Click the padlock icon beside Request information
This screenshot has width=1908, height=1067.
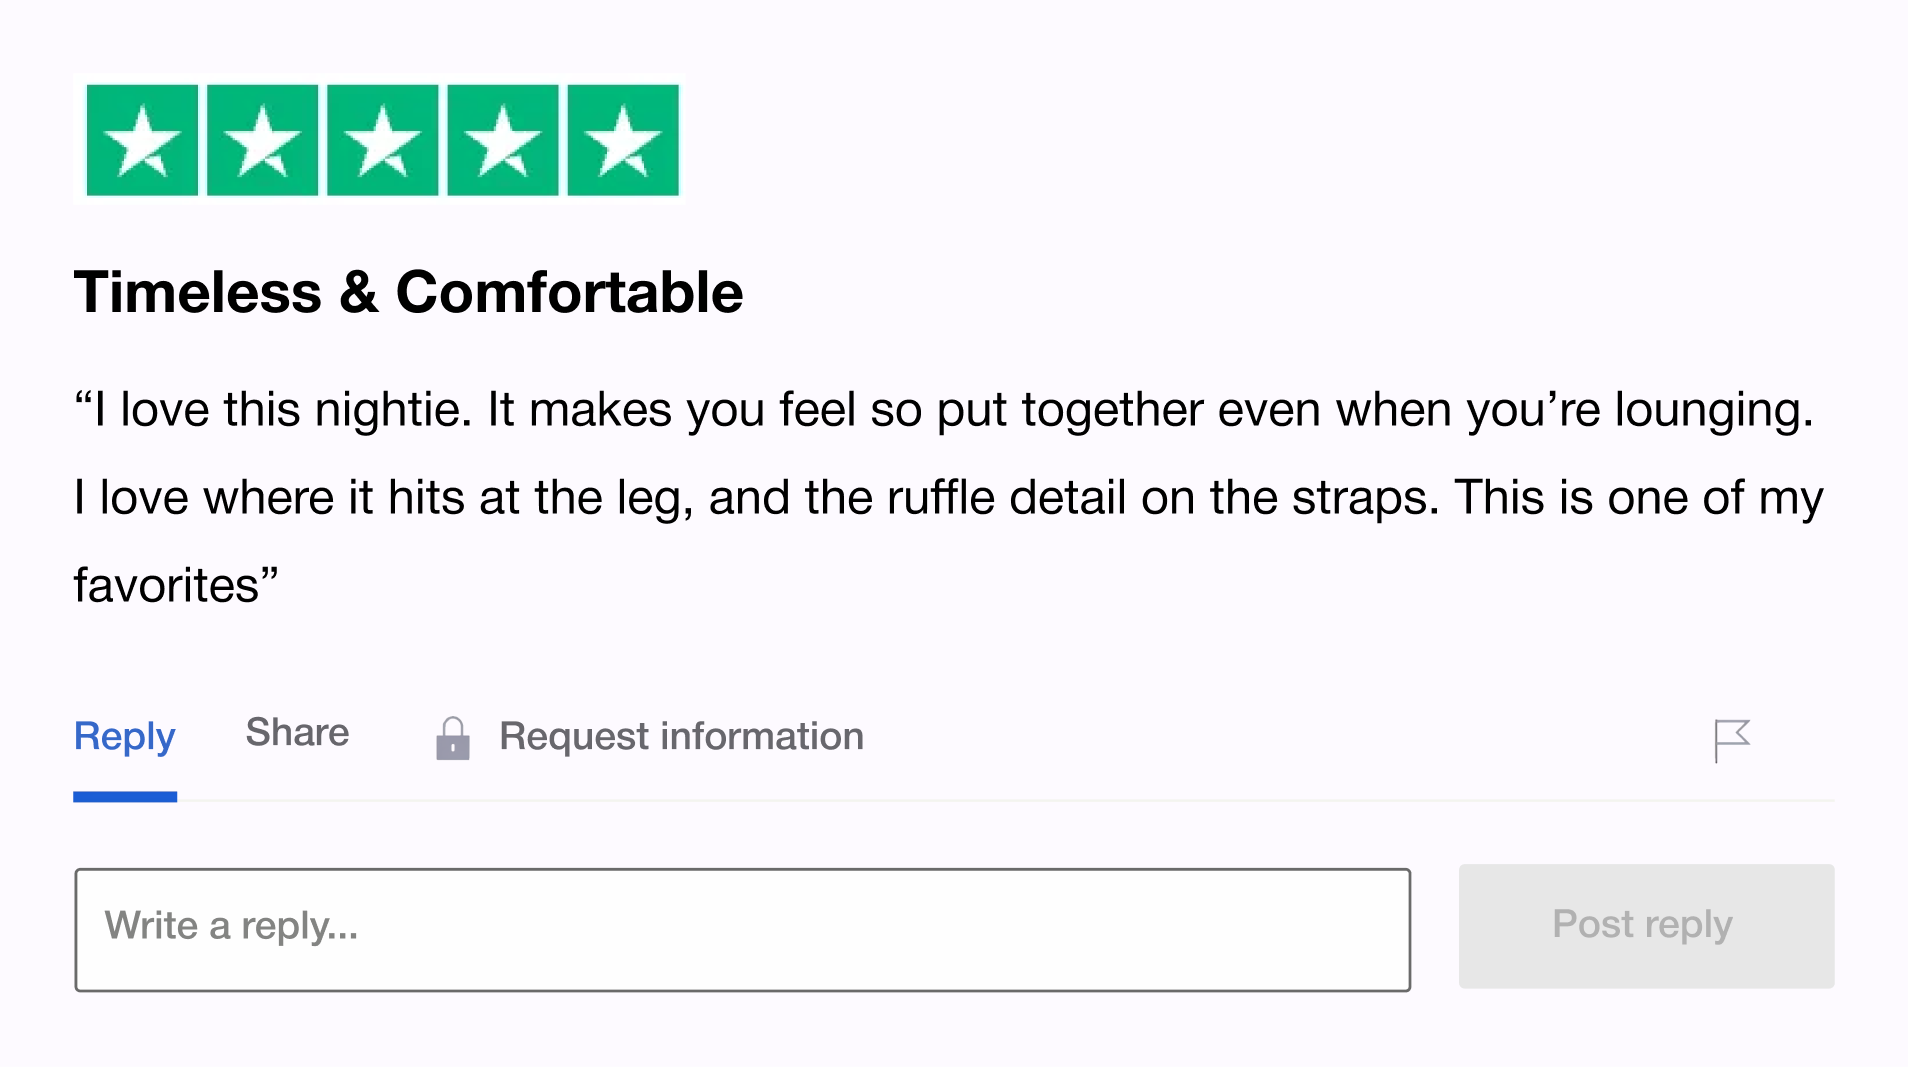coord(453,739)
